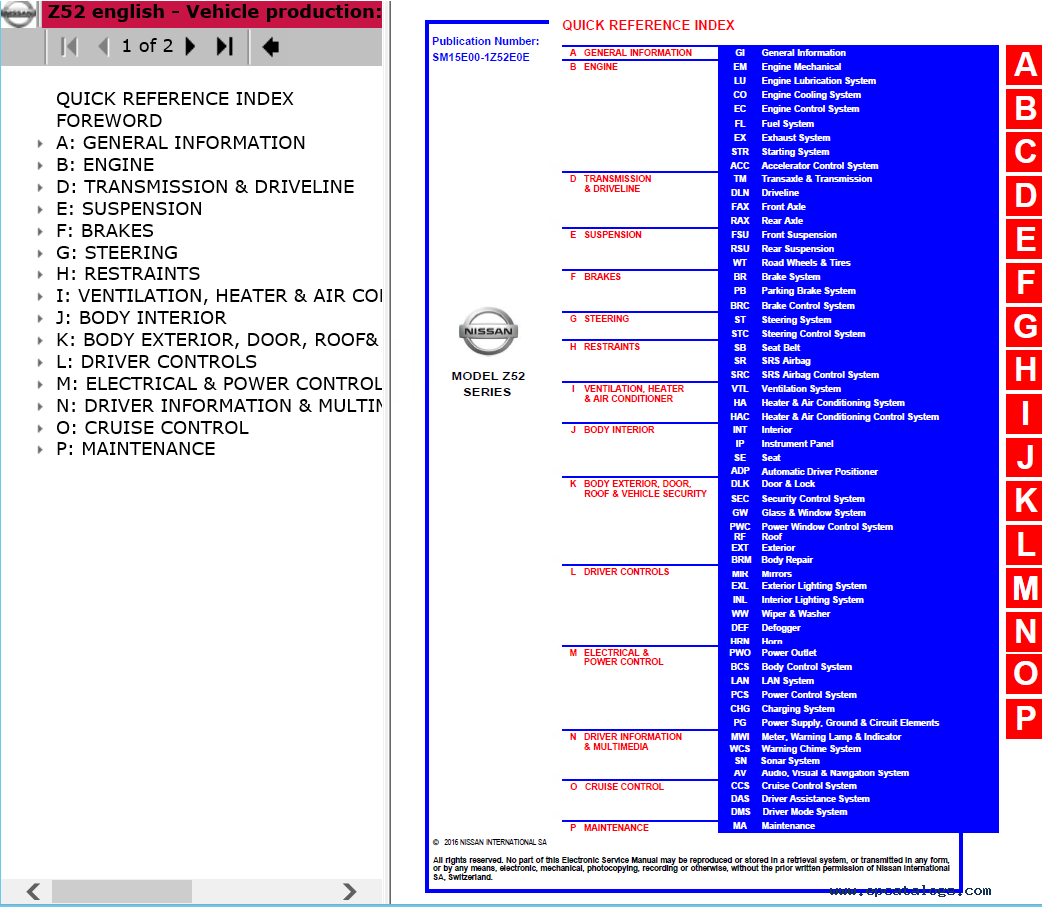This screenshot has width=1042, height=907.
Task: Open SRS Airbag Control System link
Action: [x=820, y=375]
